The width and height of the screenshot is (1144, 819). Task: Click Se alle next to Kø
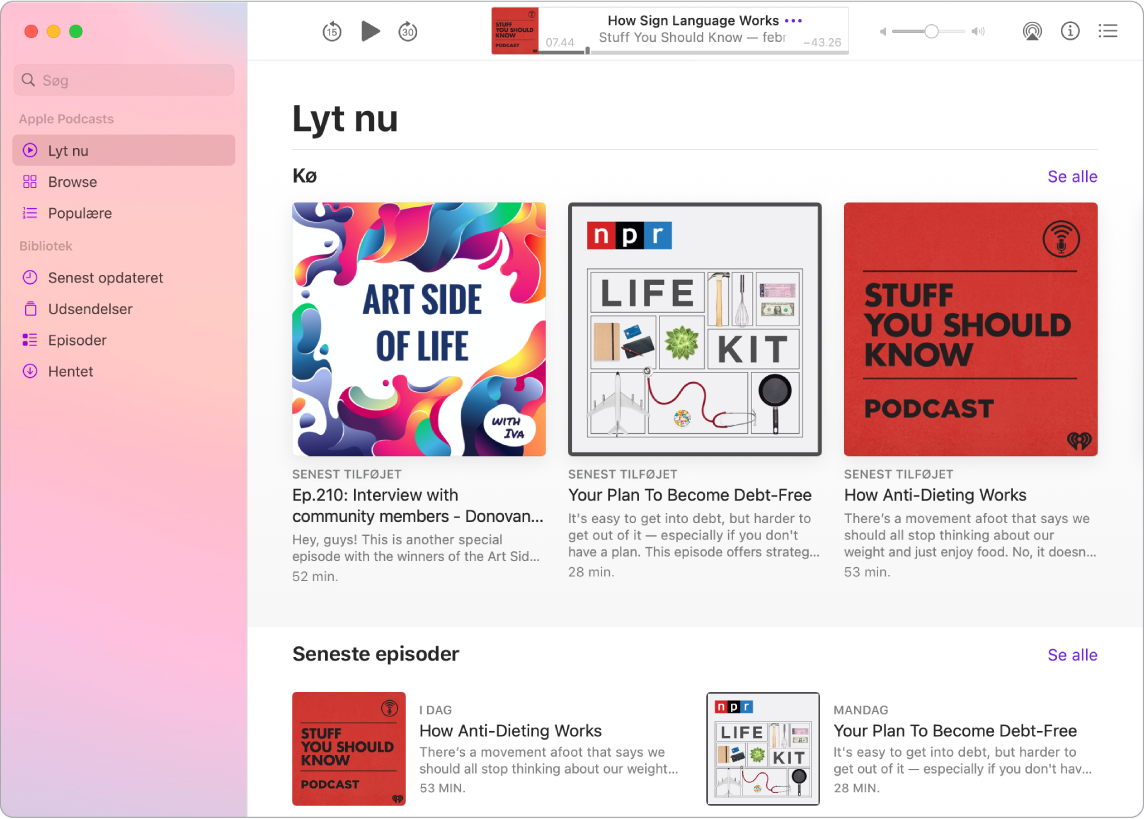(1072, 176)
